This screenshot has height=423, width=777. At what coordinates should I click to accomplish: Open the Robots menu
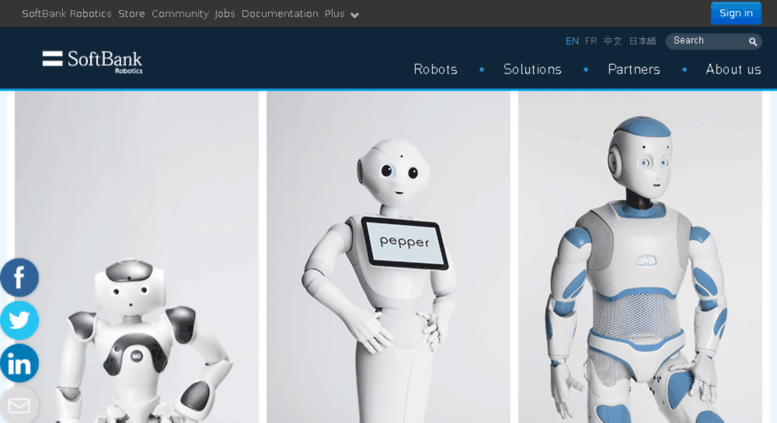(435, 69)
